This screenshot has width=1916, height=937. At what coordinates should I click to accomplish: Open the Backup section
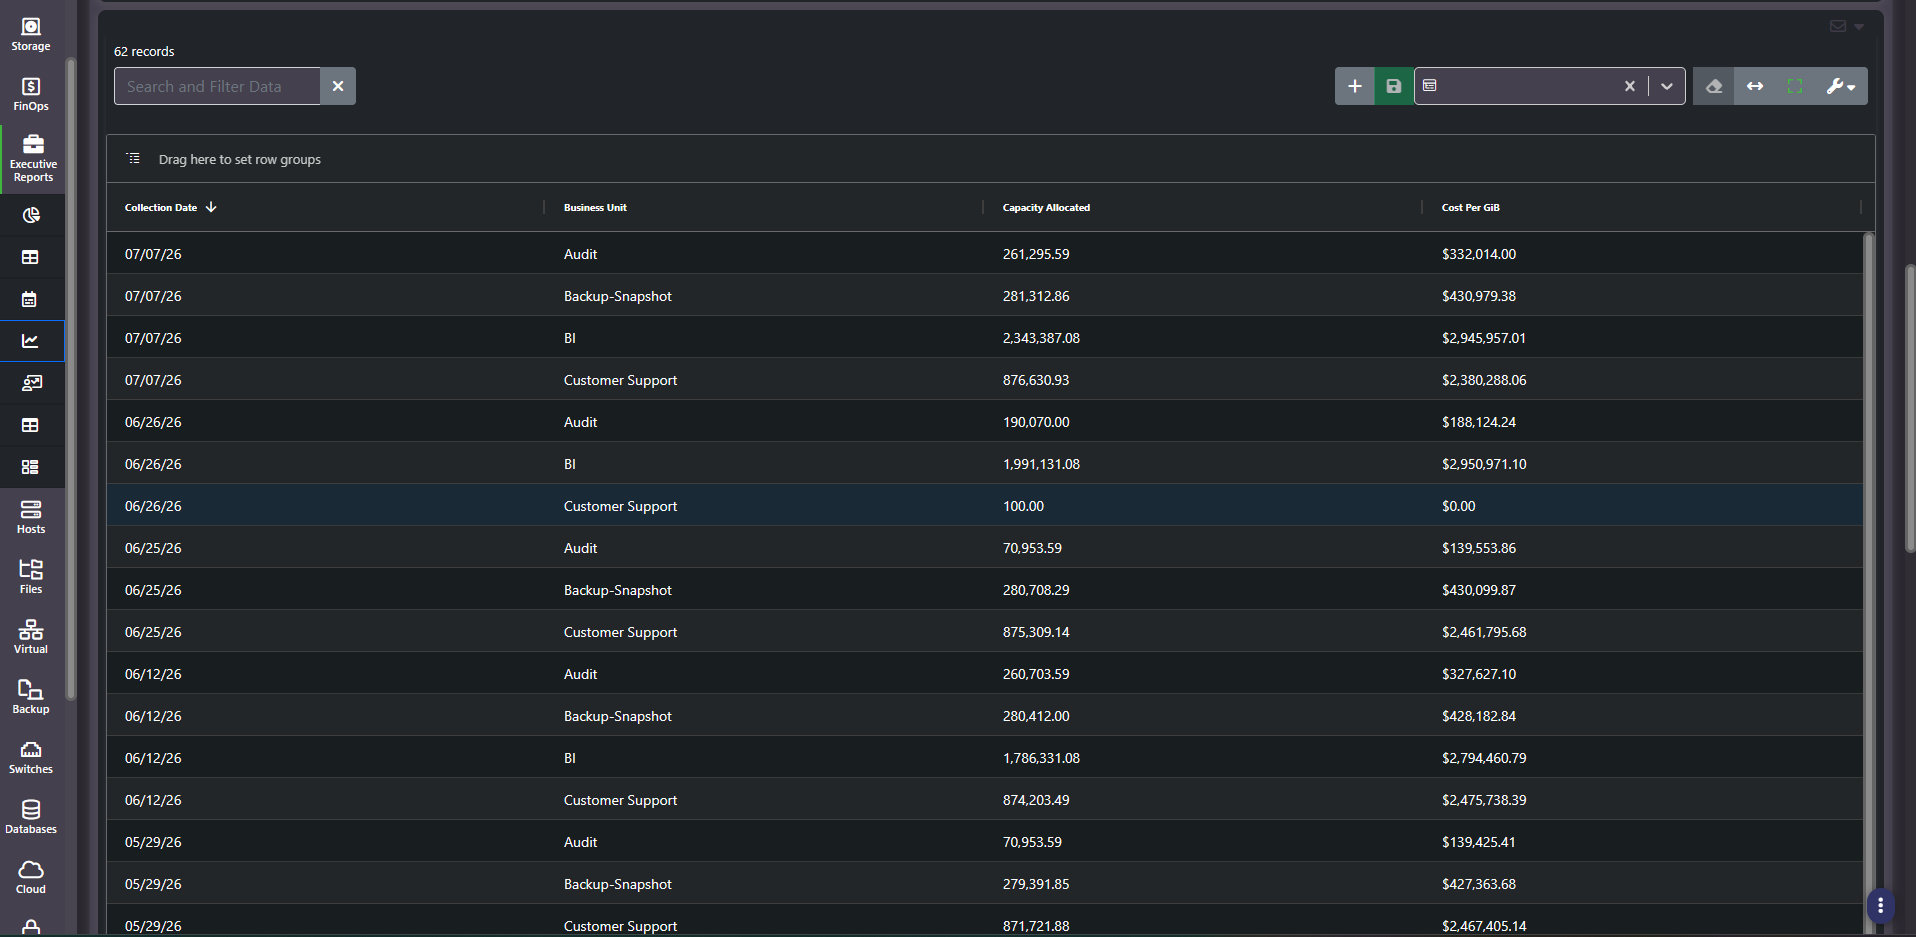point(31,697)
